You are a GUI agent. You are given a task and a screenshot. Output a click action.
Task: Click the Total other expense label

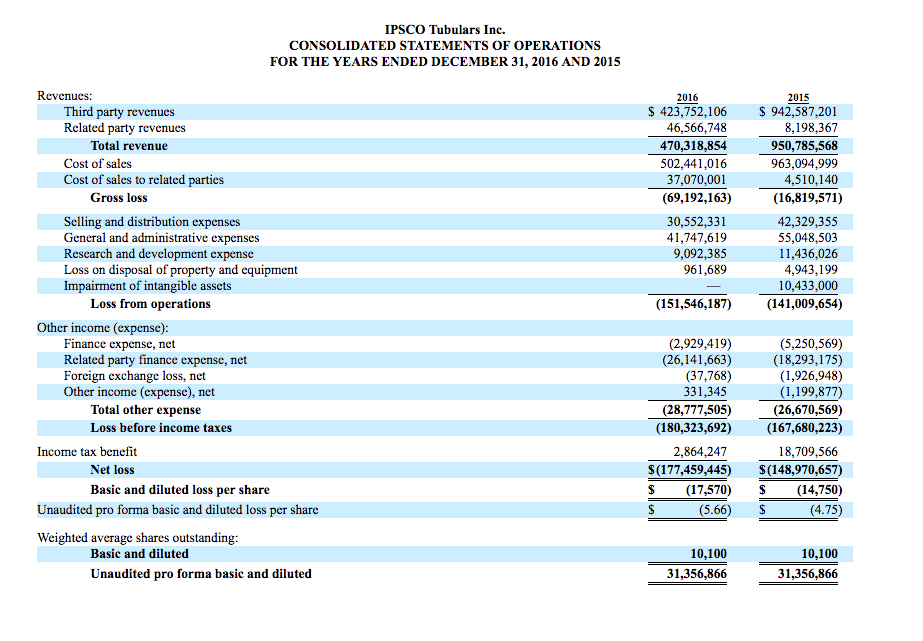(x=145, y=410)
